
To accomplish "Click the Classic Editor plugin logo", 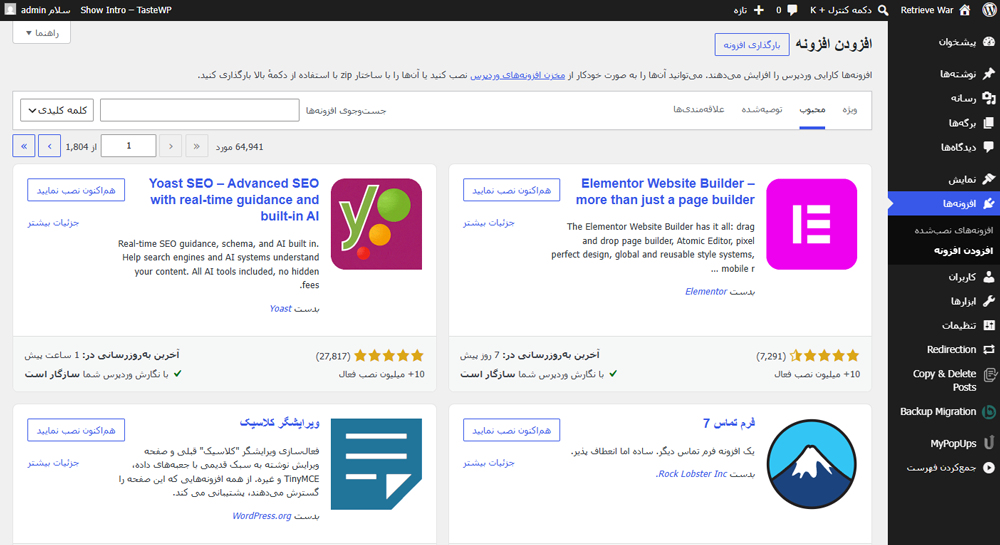I will [376, 463].
